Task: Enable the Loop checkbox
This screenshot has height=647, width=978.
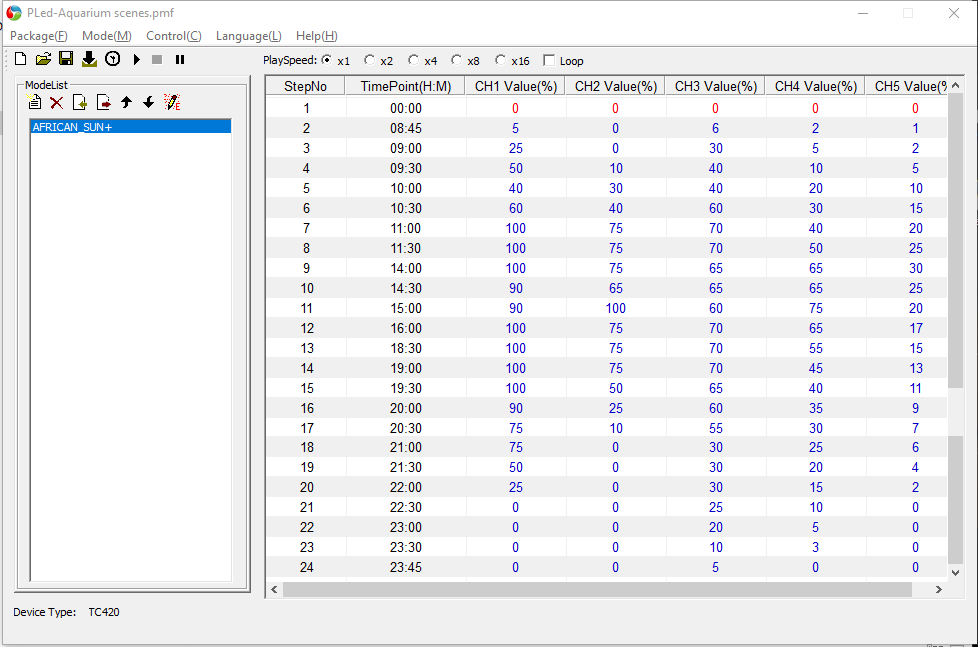Action: coord(549,61)
